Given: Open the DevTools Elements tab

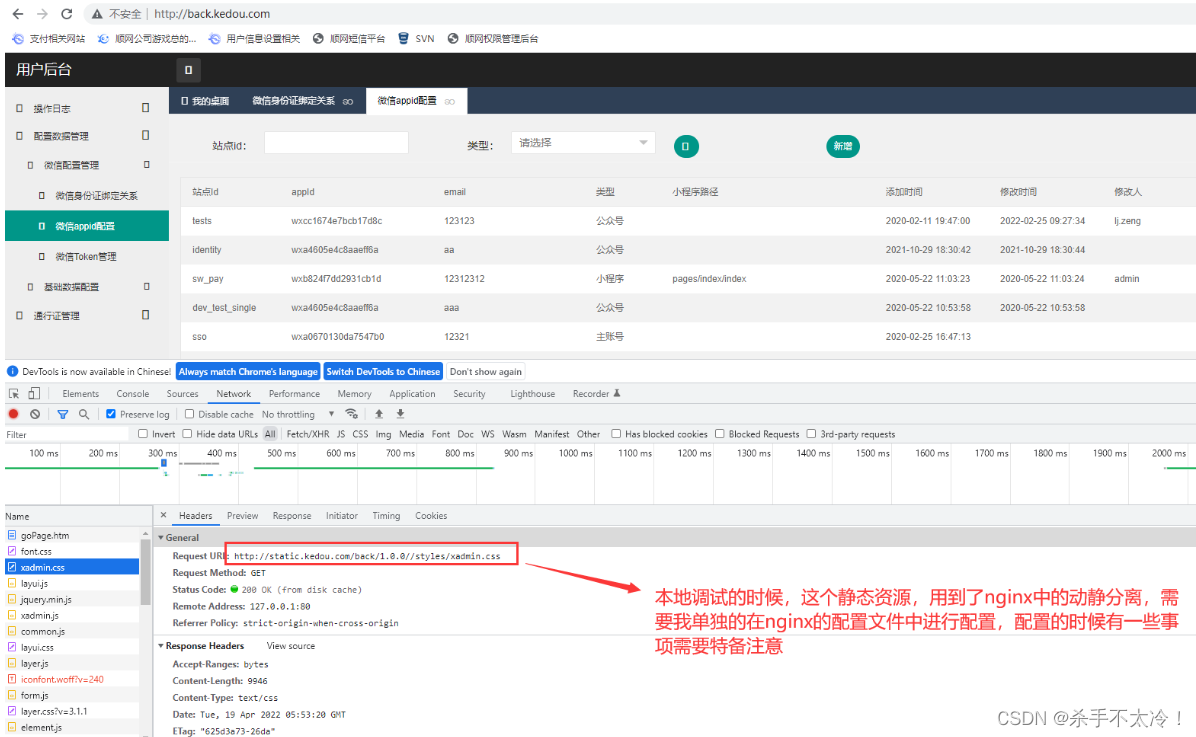Looking at the screenshot, I should pos(81,394).
